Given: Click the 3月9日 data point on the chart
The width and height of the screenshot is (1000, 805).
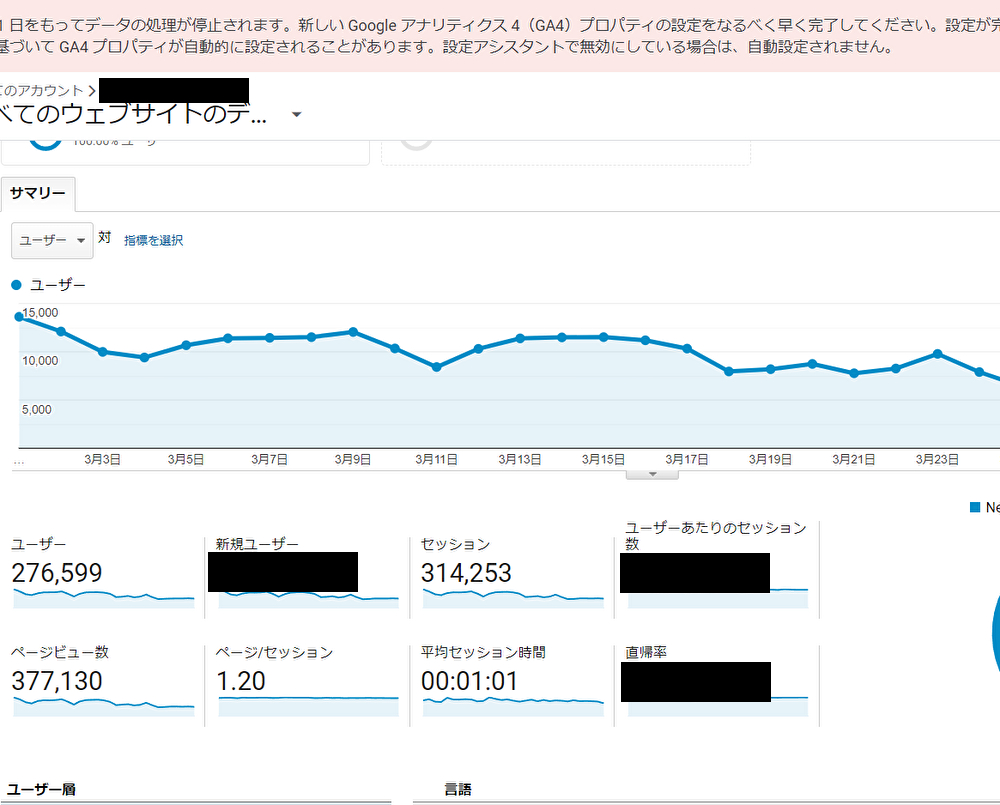Looking at the screenshot, I should point(352,331).
